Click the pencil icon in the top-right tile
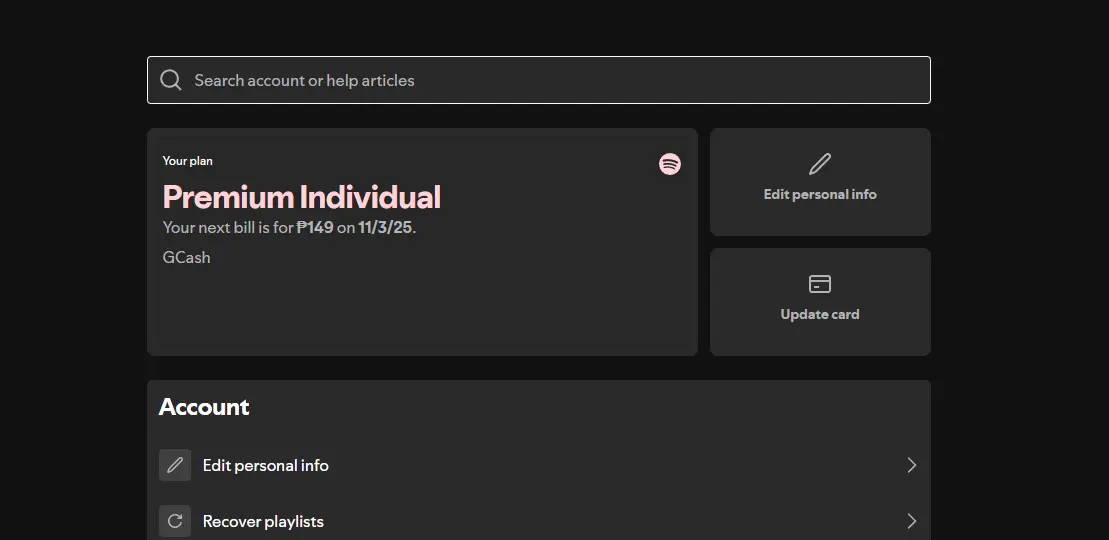 coord(820,164)
